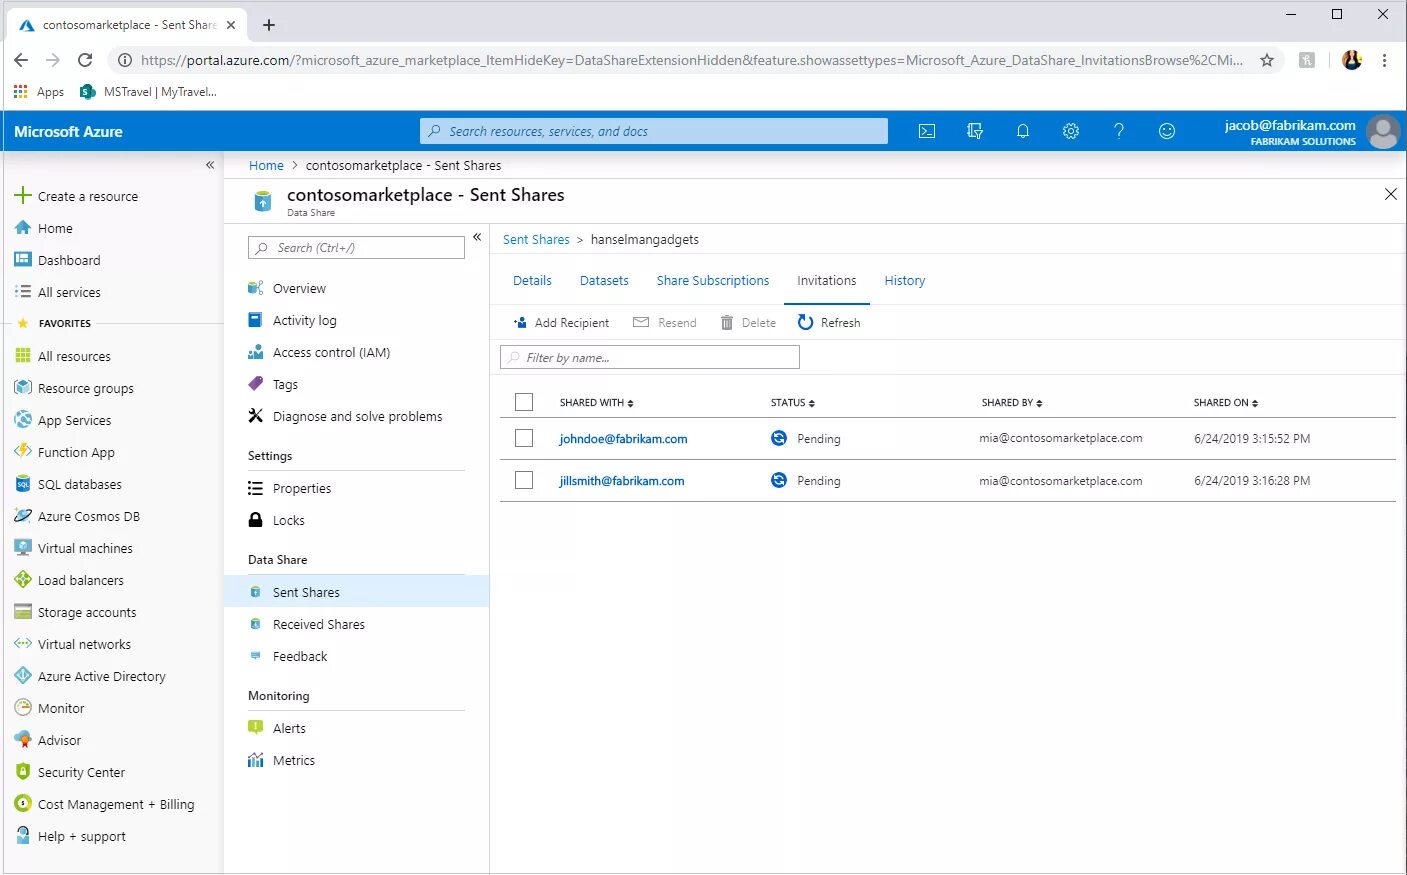Collapse the resource menu chevron
The height and width of the screenshot is (875, 1407).
coord(477,237)
